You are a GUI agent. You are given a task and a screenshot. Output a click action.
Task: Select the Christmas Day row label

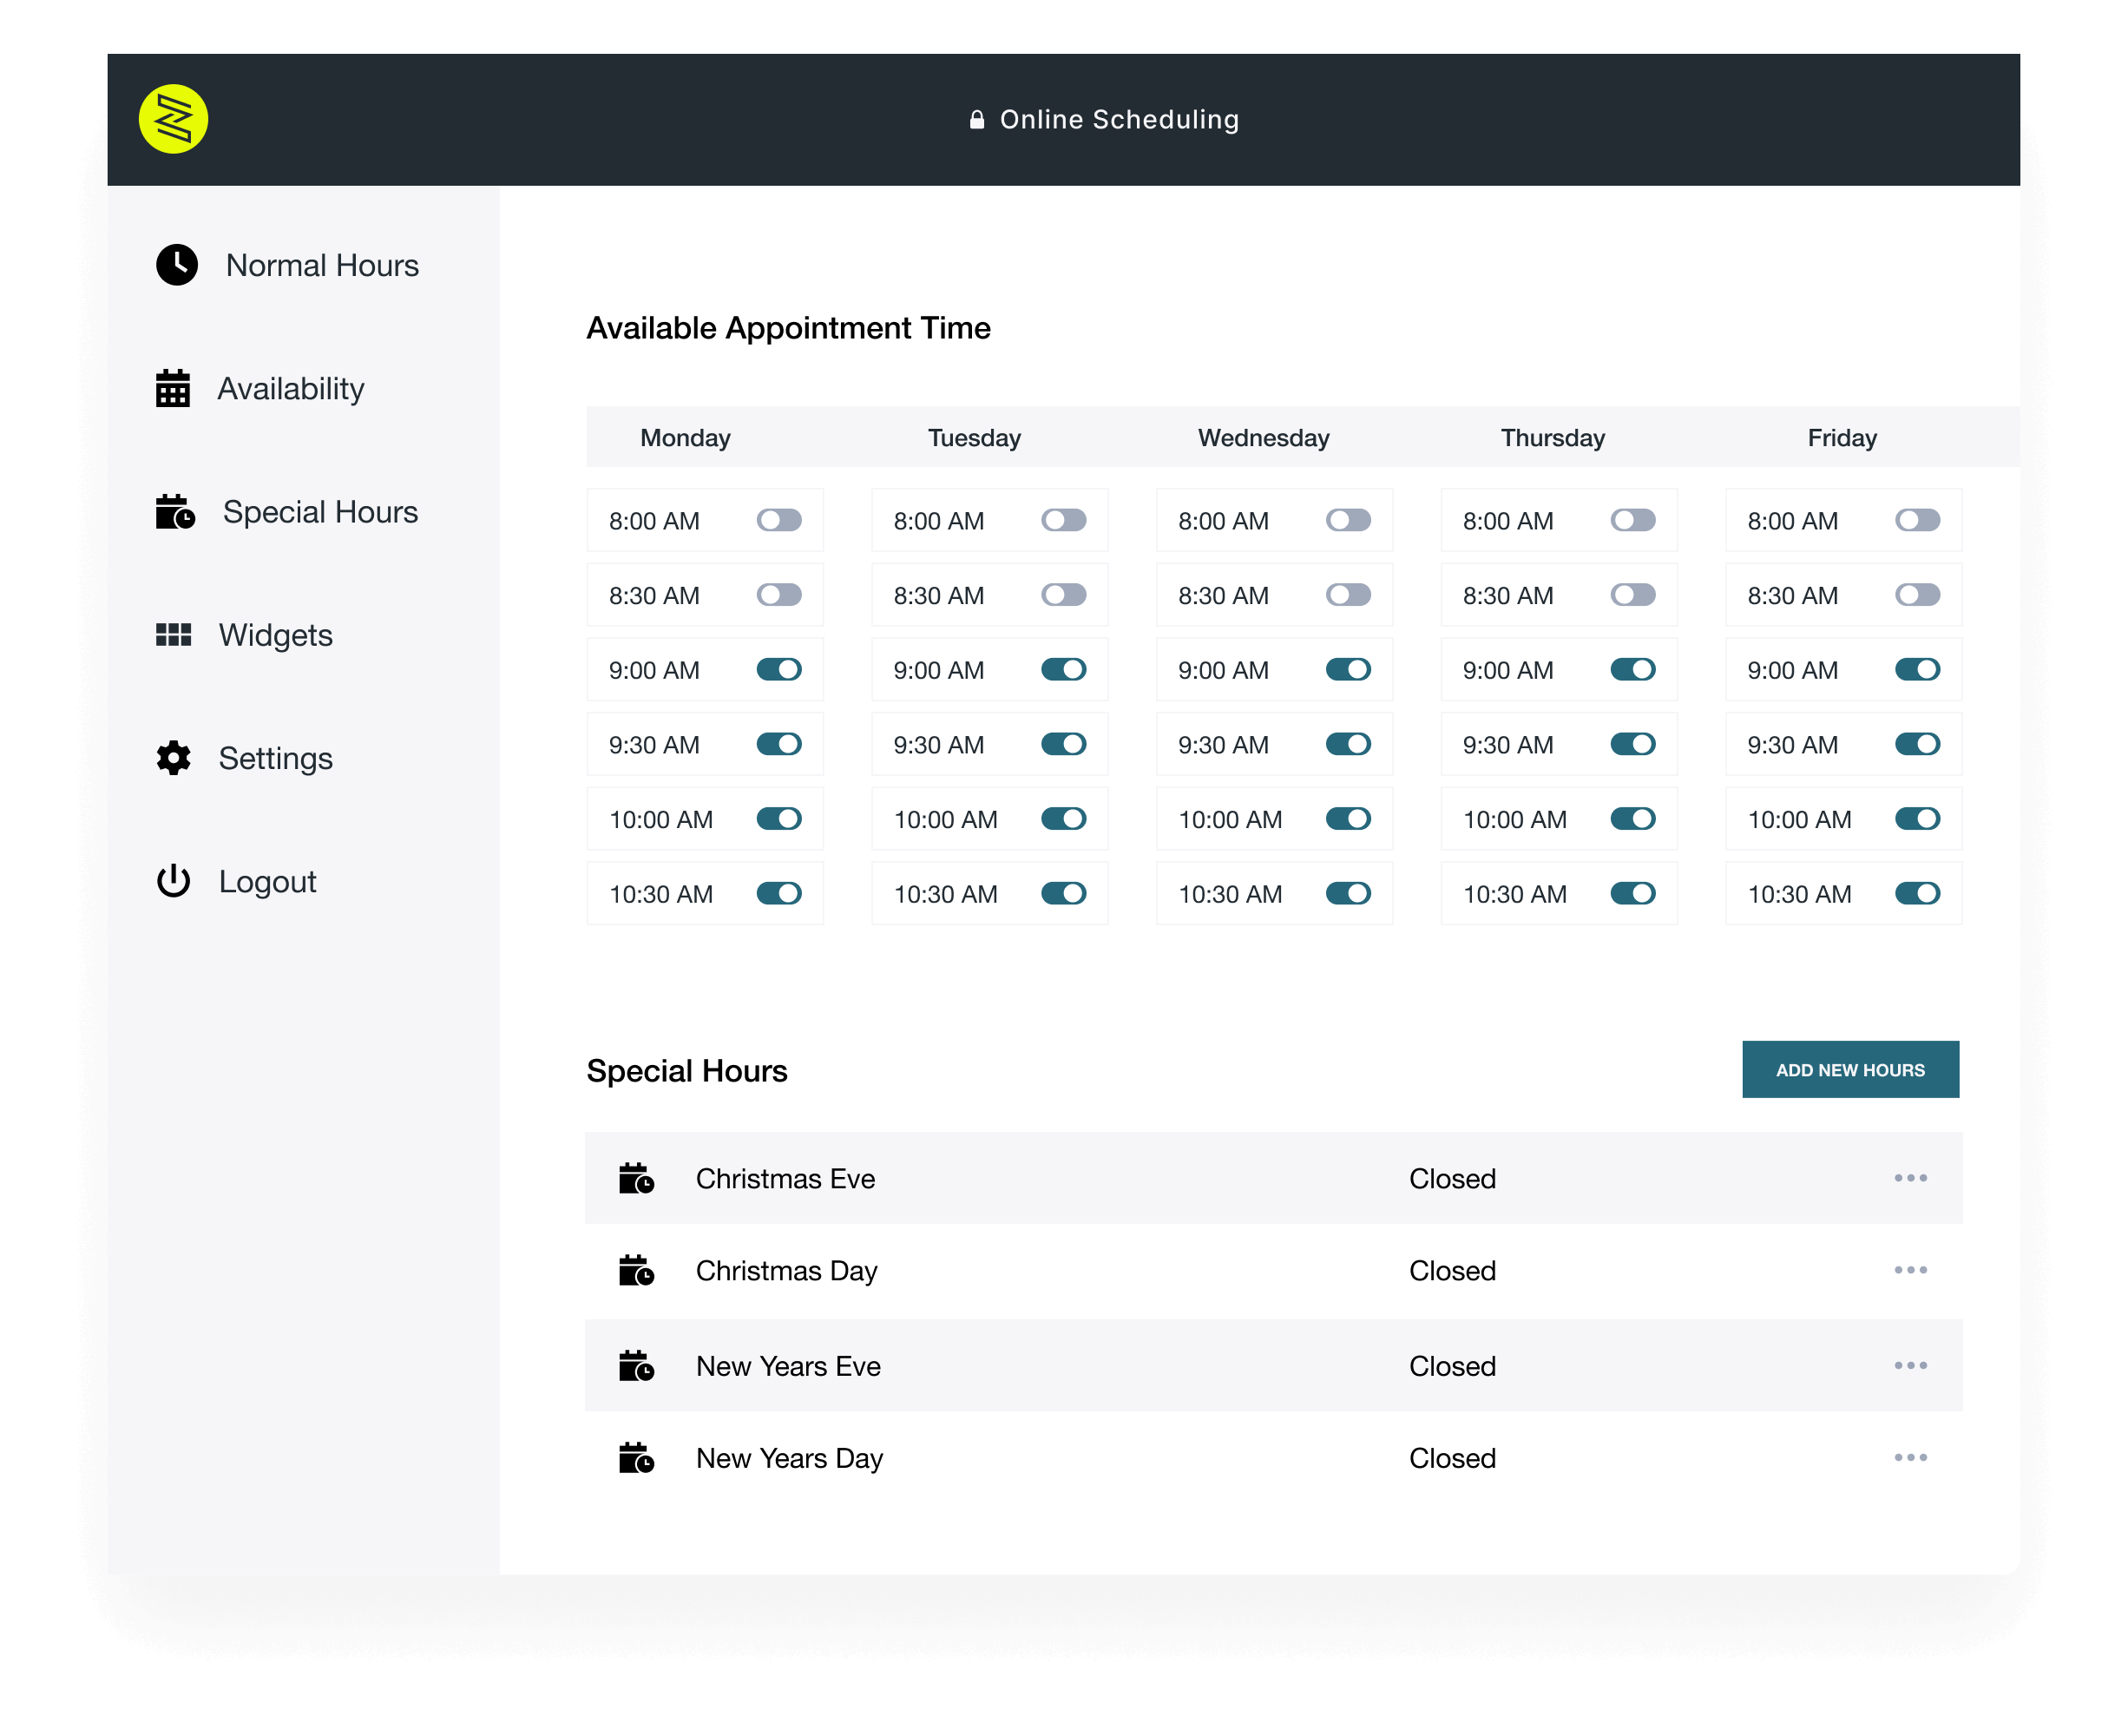pyautogui.click(x=786, y=1270)
